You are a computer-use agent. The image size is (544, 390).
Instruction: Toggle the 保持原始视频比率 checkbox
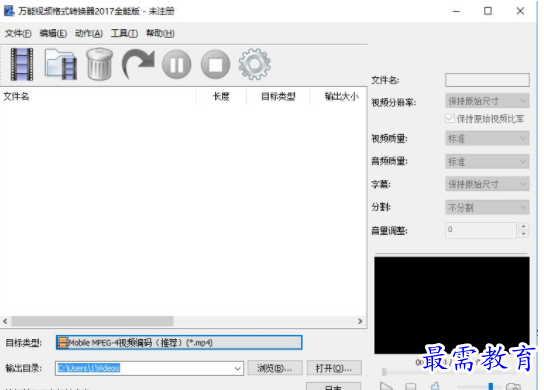point(450,119)
